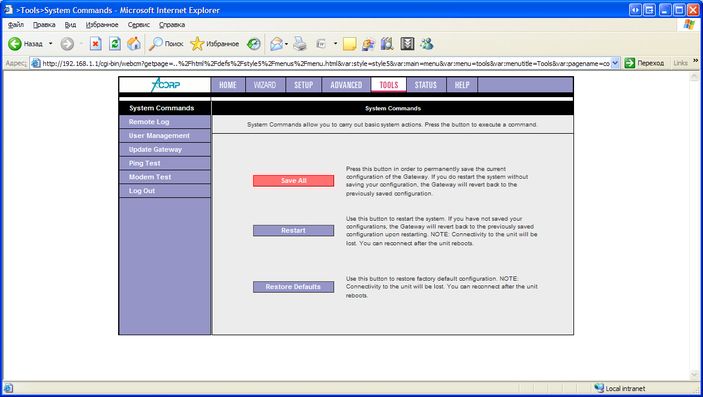Refresh the page with green arrows icon
Screen dimensions: 703x397
(x=115, y=44)
